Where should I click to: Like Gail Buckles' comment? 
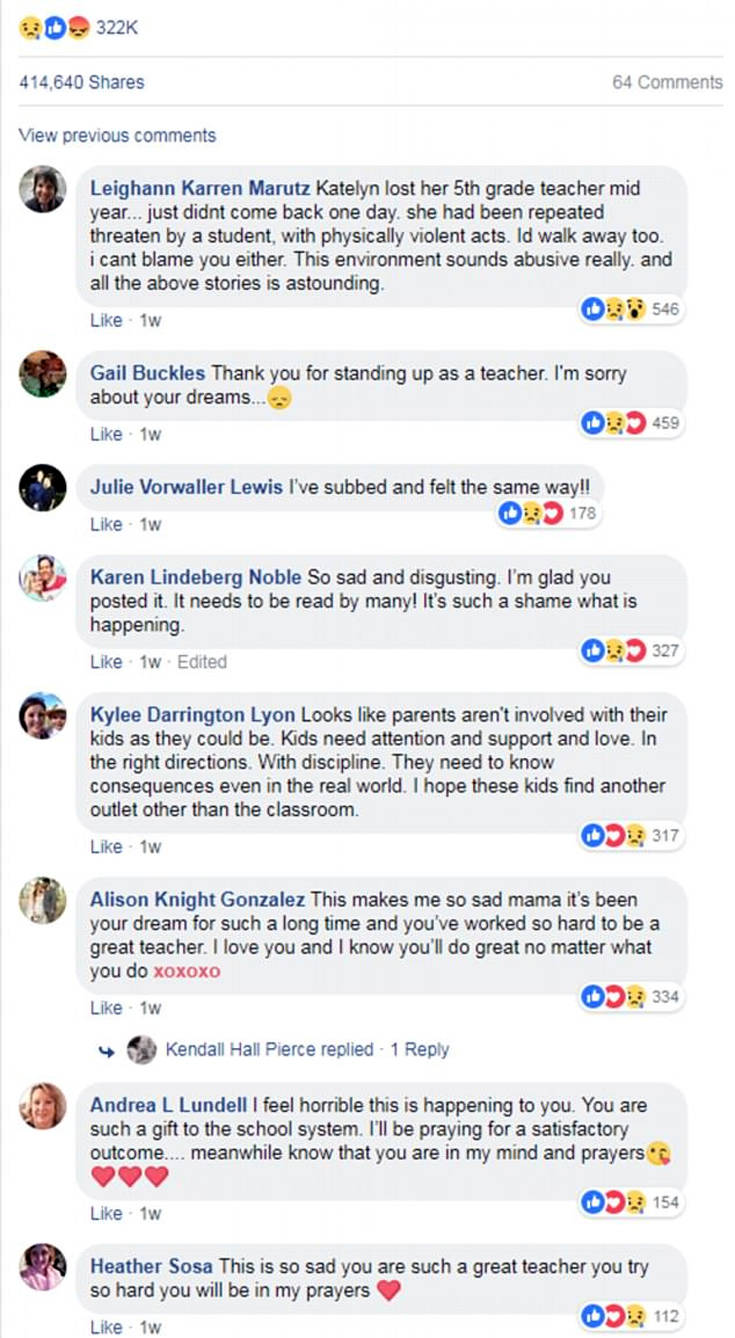(x=105, y=434)
